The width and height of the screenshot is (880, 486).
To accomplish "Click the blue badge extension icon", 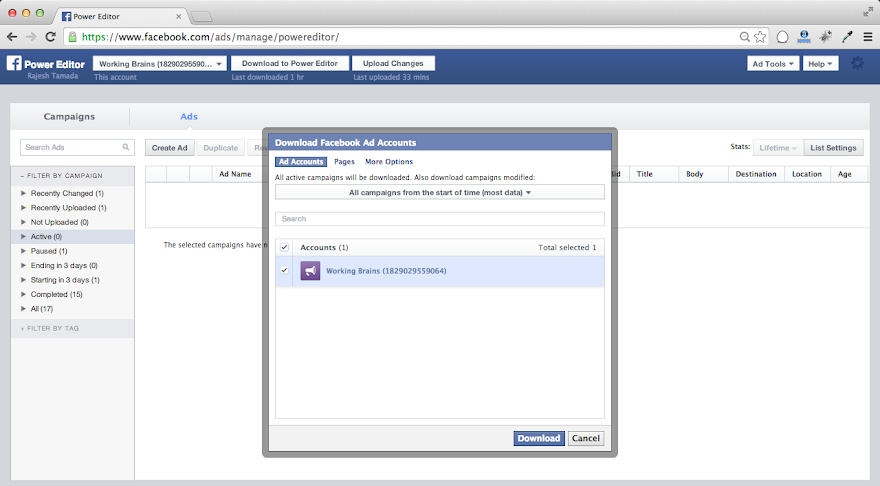I will 804,37.
